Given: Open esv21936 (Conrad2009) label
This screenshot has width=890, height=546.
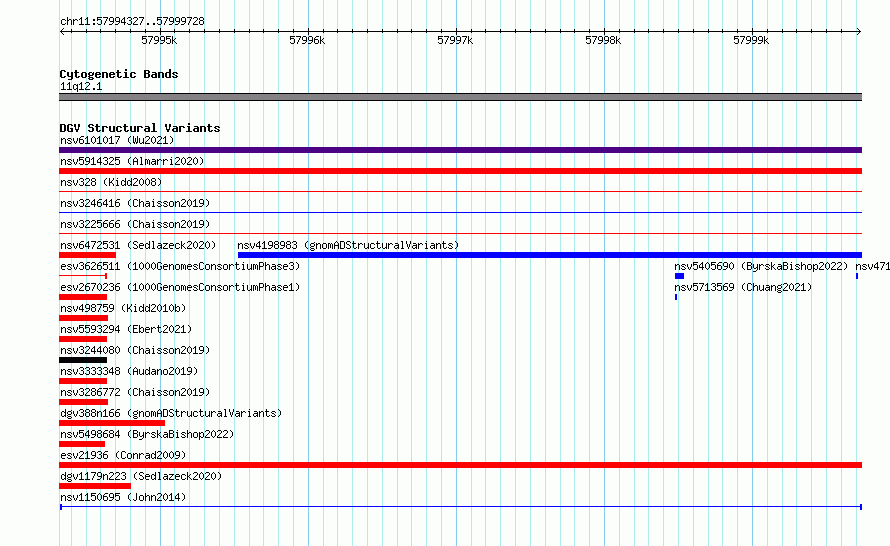Looking at the screenshot, I should [123, 455].
